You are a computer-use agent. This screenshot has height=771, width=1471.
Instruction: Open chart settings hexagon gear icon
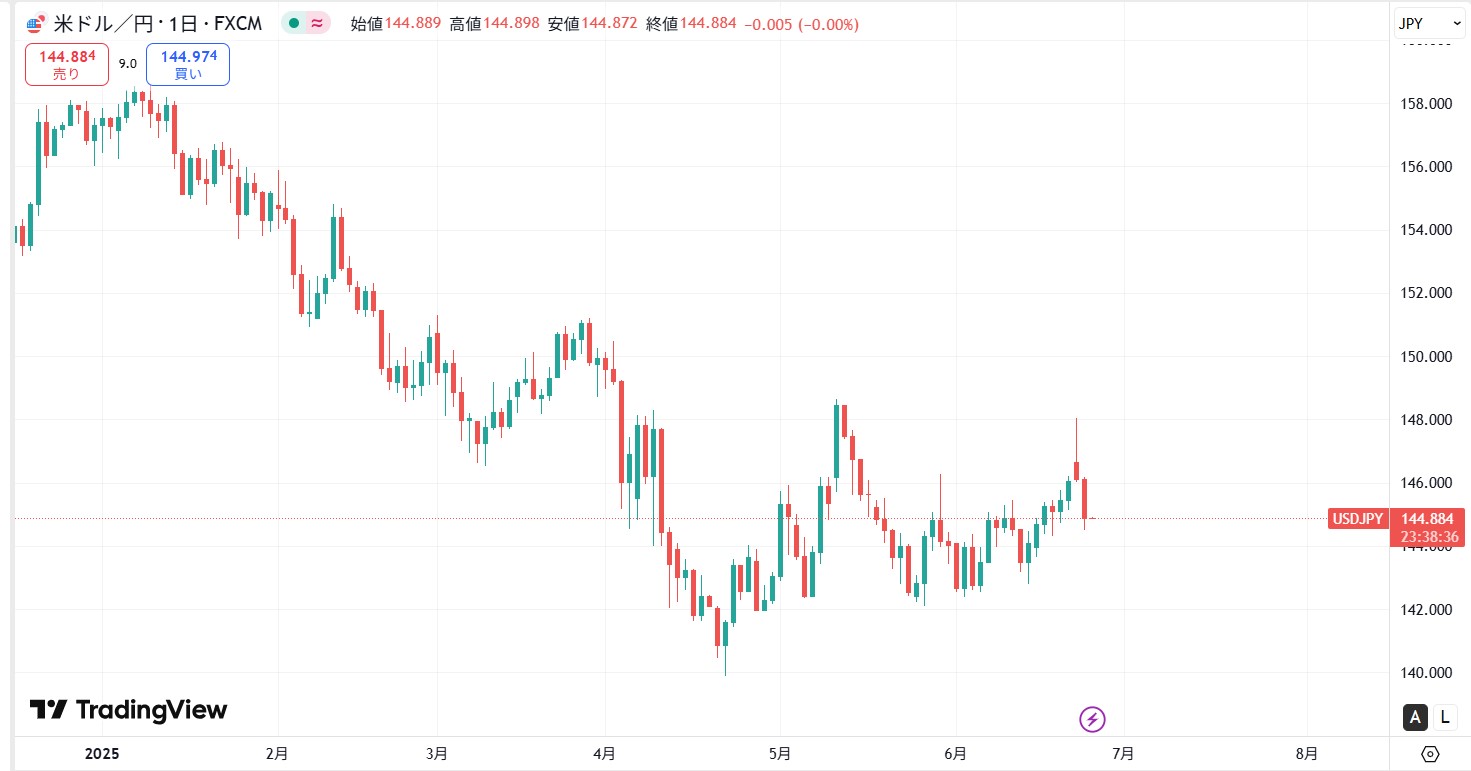[1430, 754]
